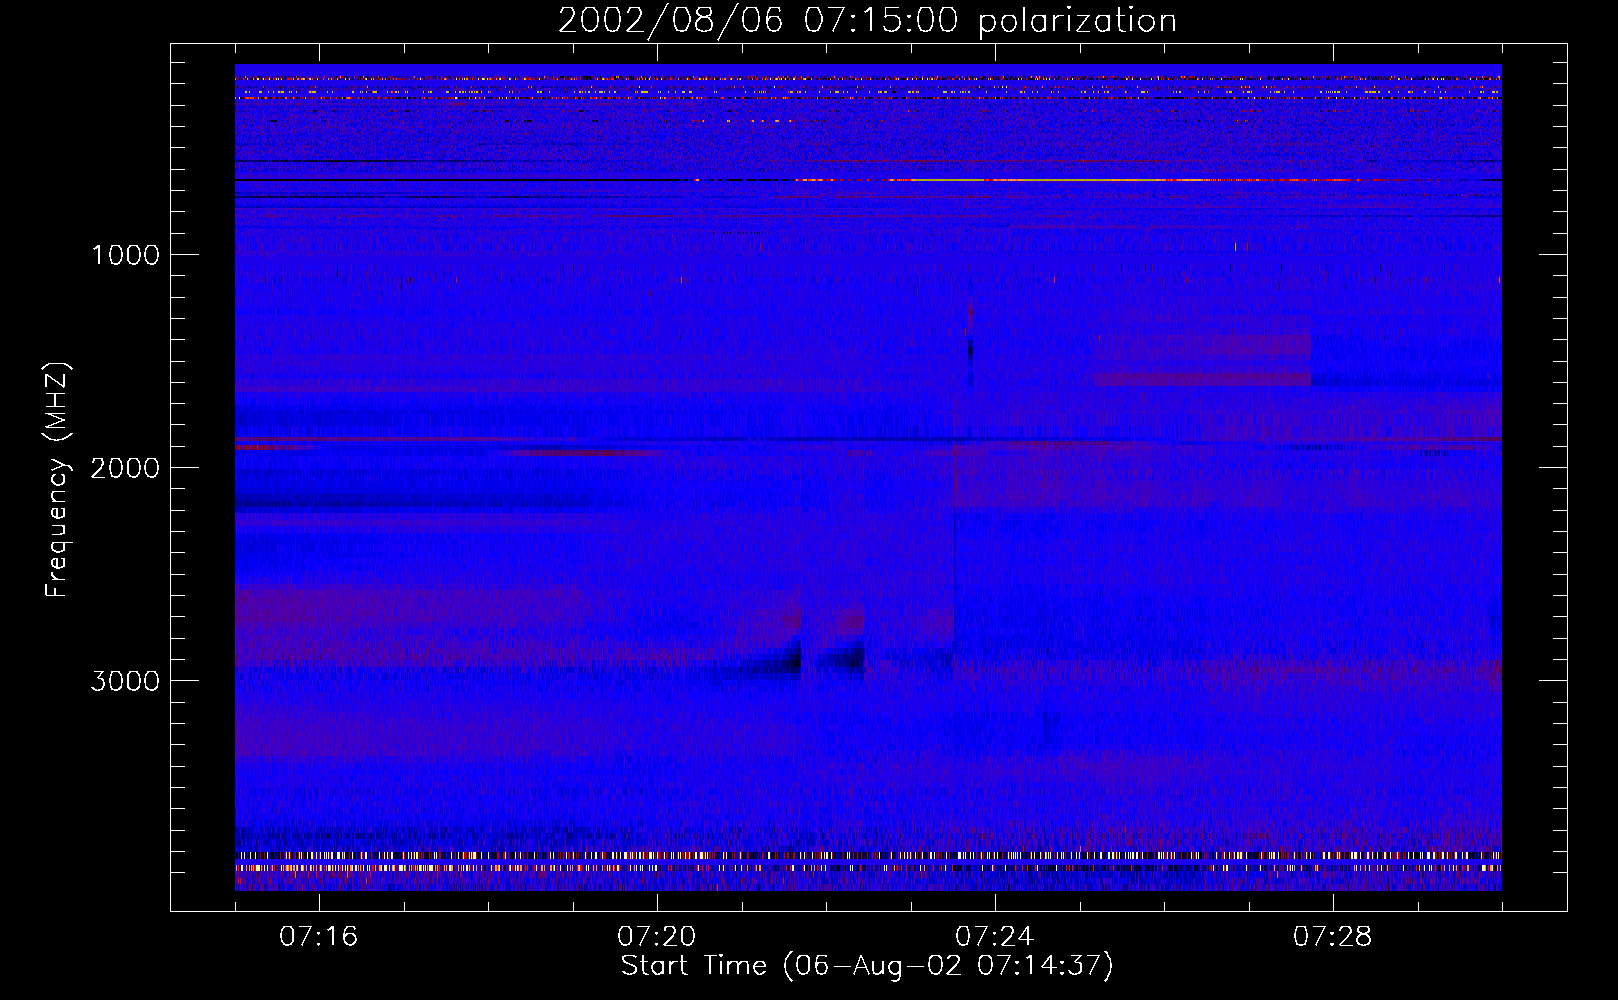Click the 2000 frequency tick label

coord(125,468)
